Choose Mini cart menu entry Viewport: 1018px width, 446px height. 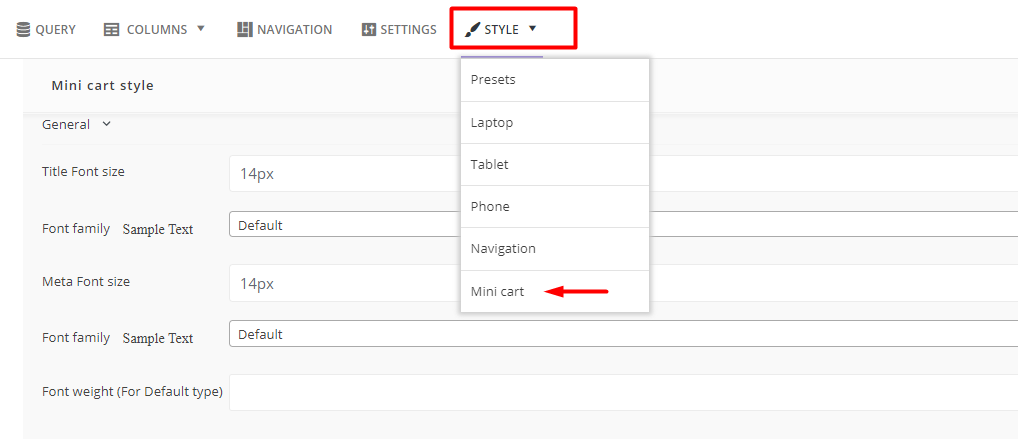point(498,291)
